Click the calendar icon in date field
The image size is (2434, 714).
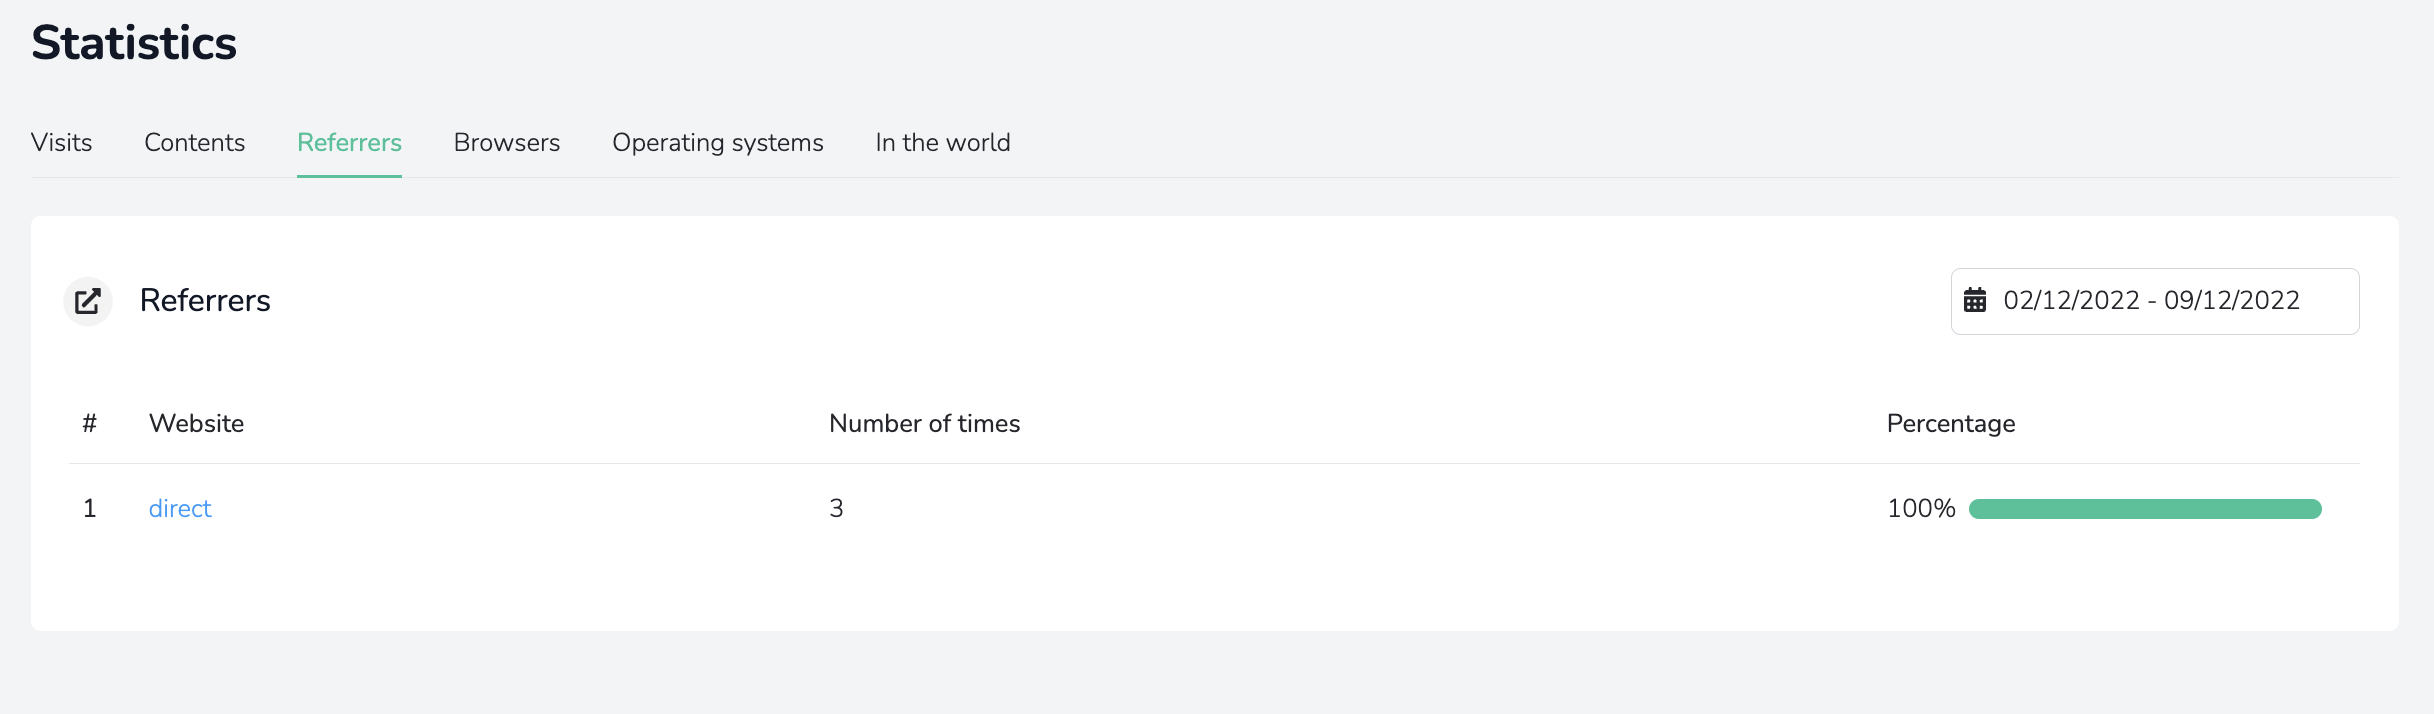[1975, 300]
